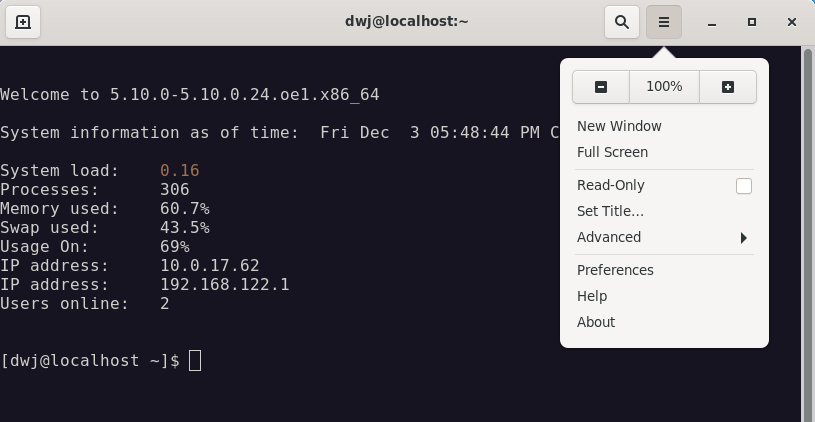
Task: Click the terminal vertical scrollbar
Action: pyautogui.click(x=808, y=230)
